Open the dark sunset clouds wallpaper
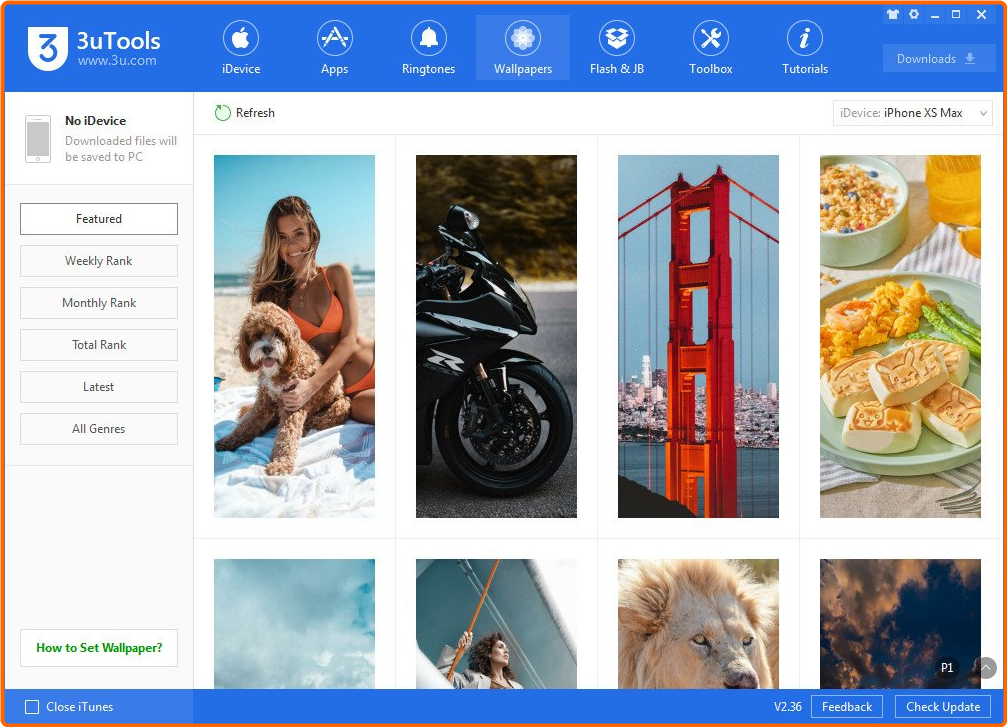The height and width of the screenshot is (727, 1007). click(x=900, y=624)
